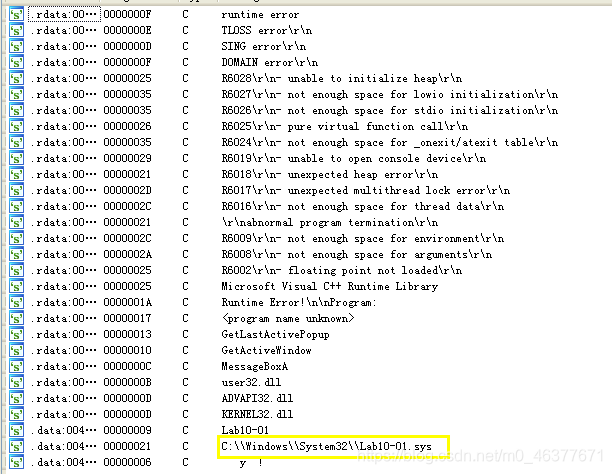Click the icon for the R6009 environment row
Screen dimensions: 612x474
coord(16,239)
